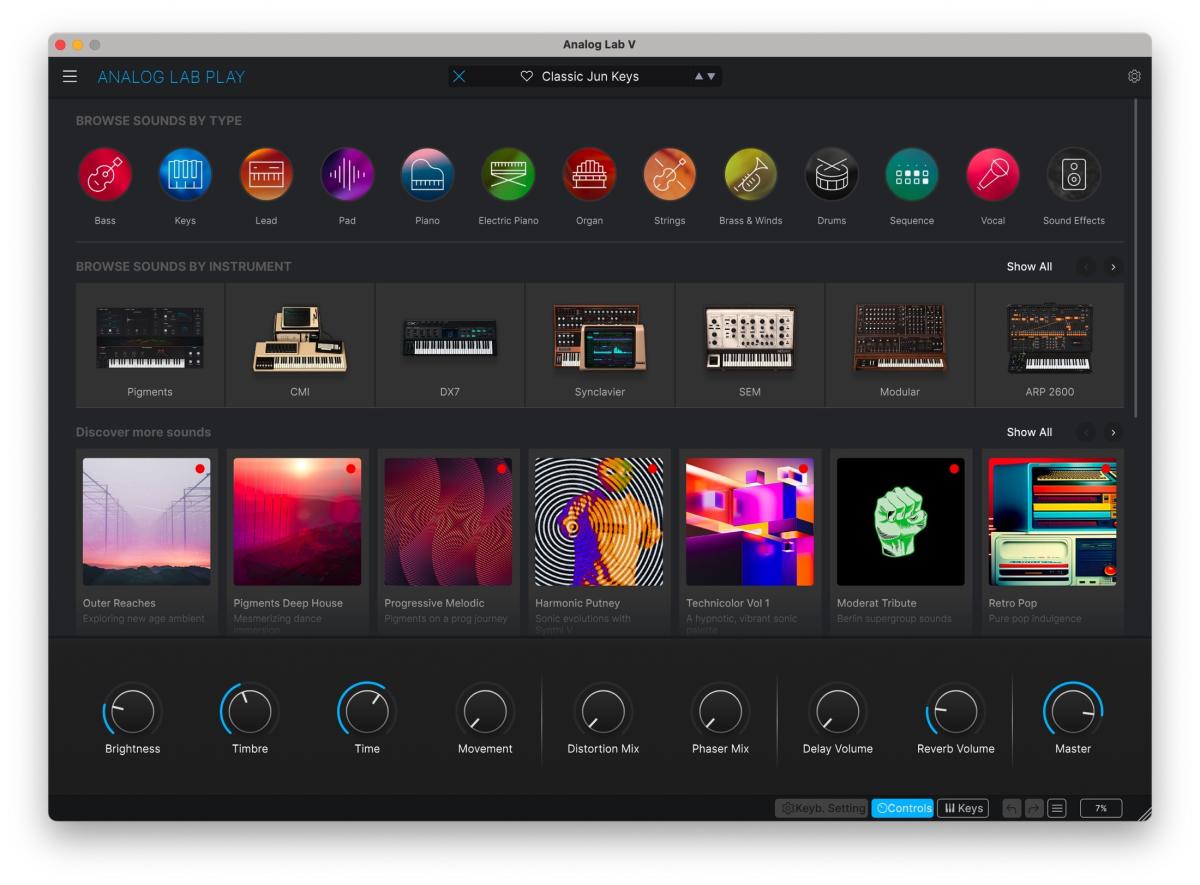Open settings with the gear icon

coord(1134,77)
